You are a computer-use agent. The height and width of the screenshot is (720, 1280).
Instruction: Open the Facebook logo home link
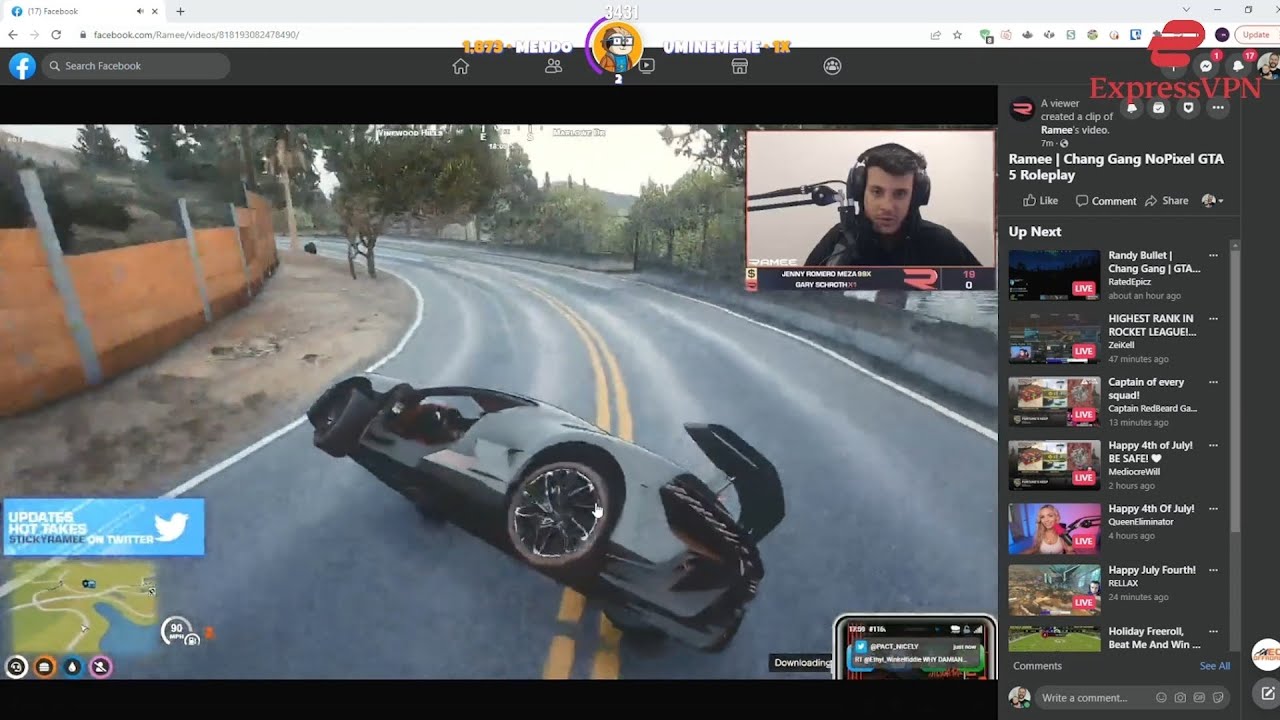(22, 66)
